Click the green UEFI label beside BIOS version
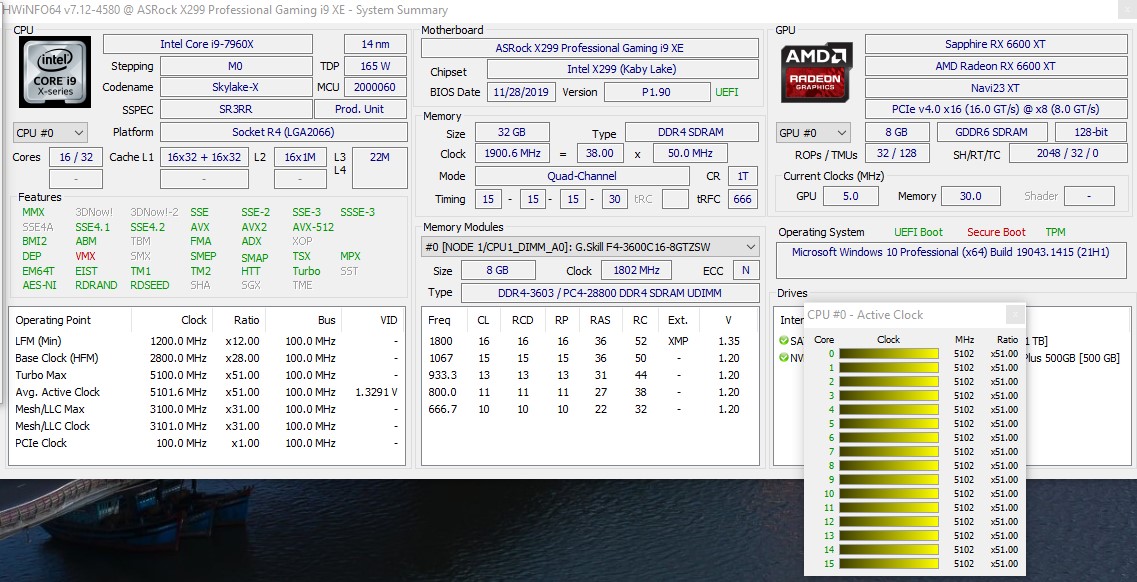The width and height of the screenshot is (1137, 582). [x=727, y=92]
